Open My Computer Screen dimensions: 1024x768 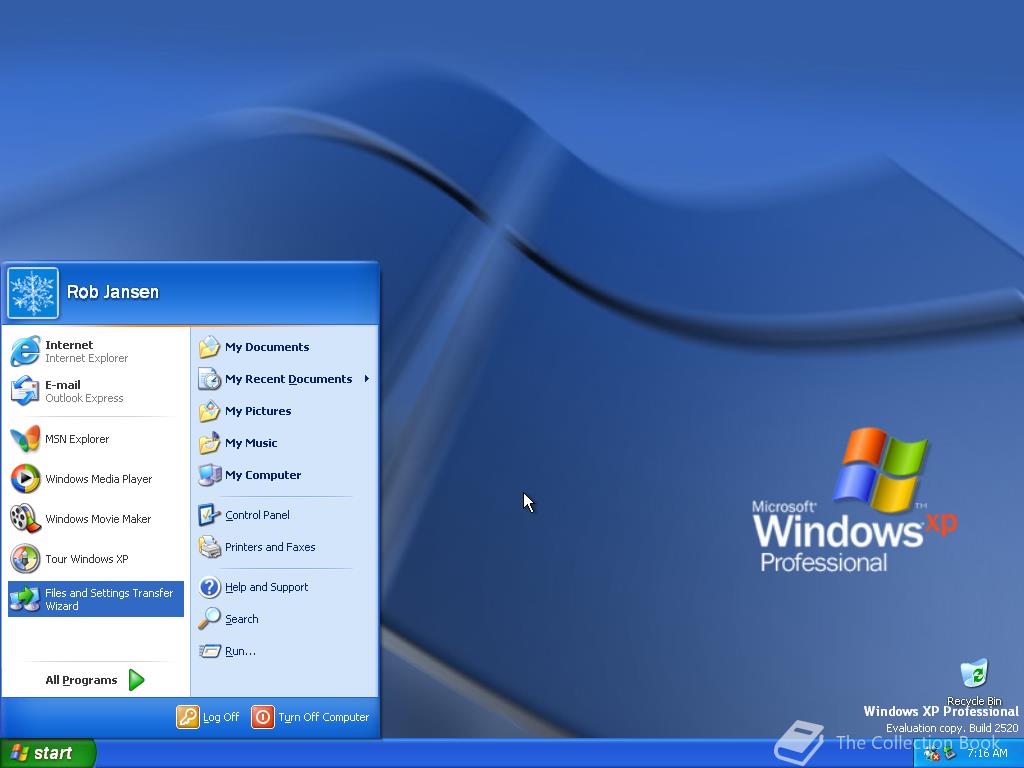(x=284, y=475)
